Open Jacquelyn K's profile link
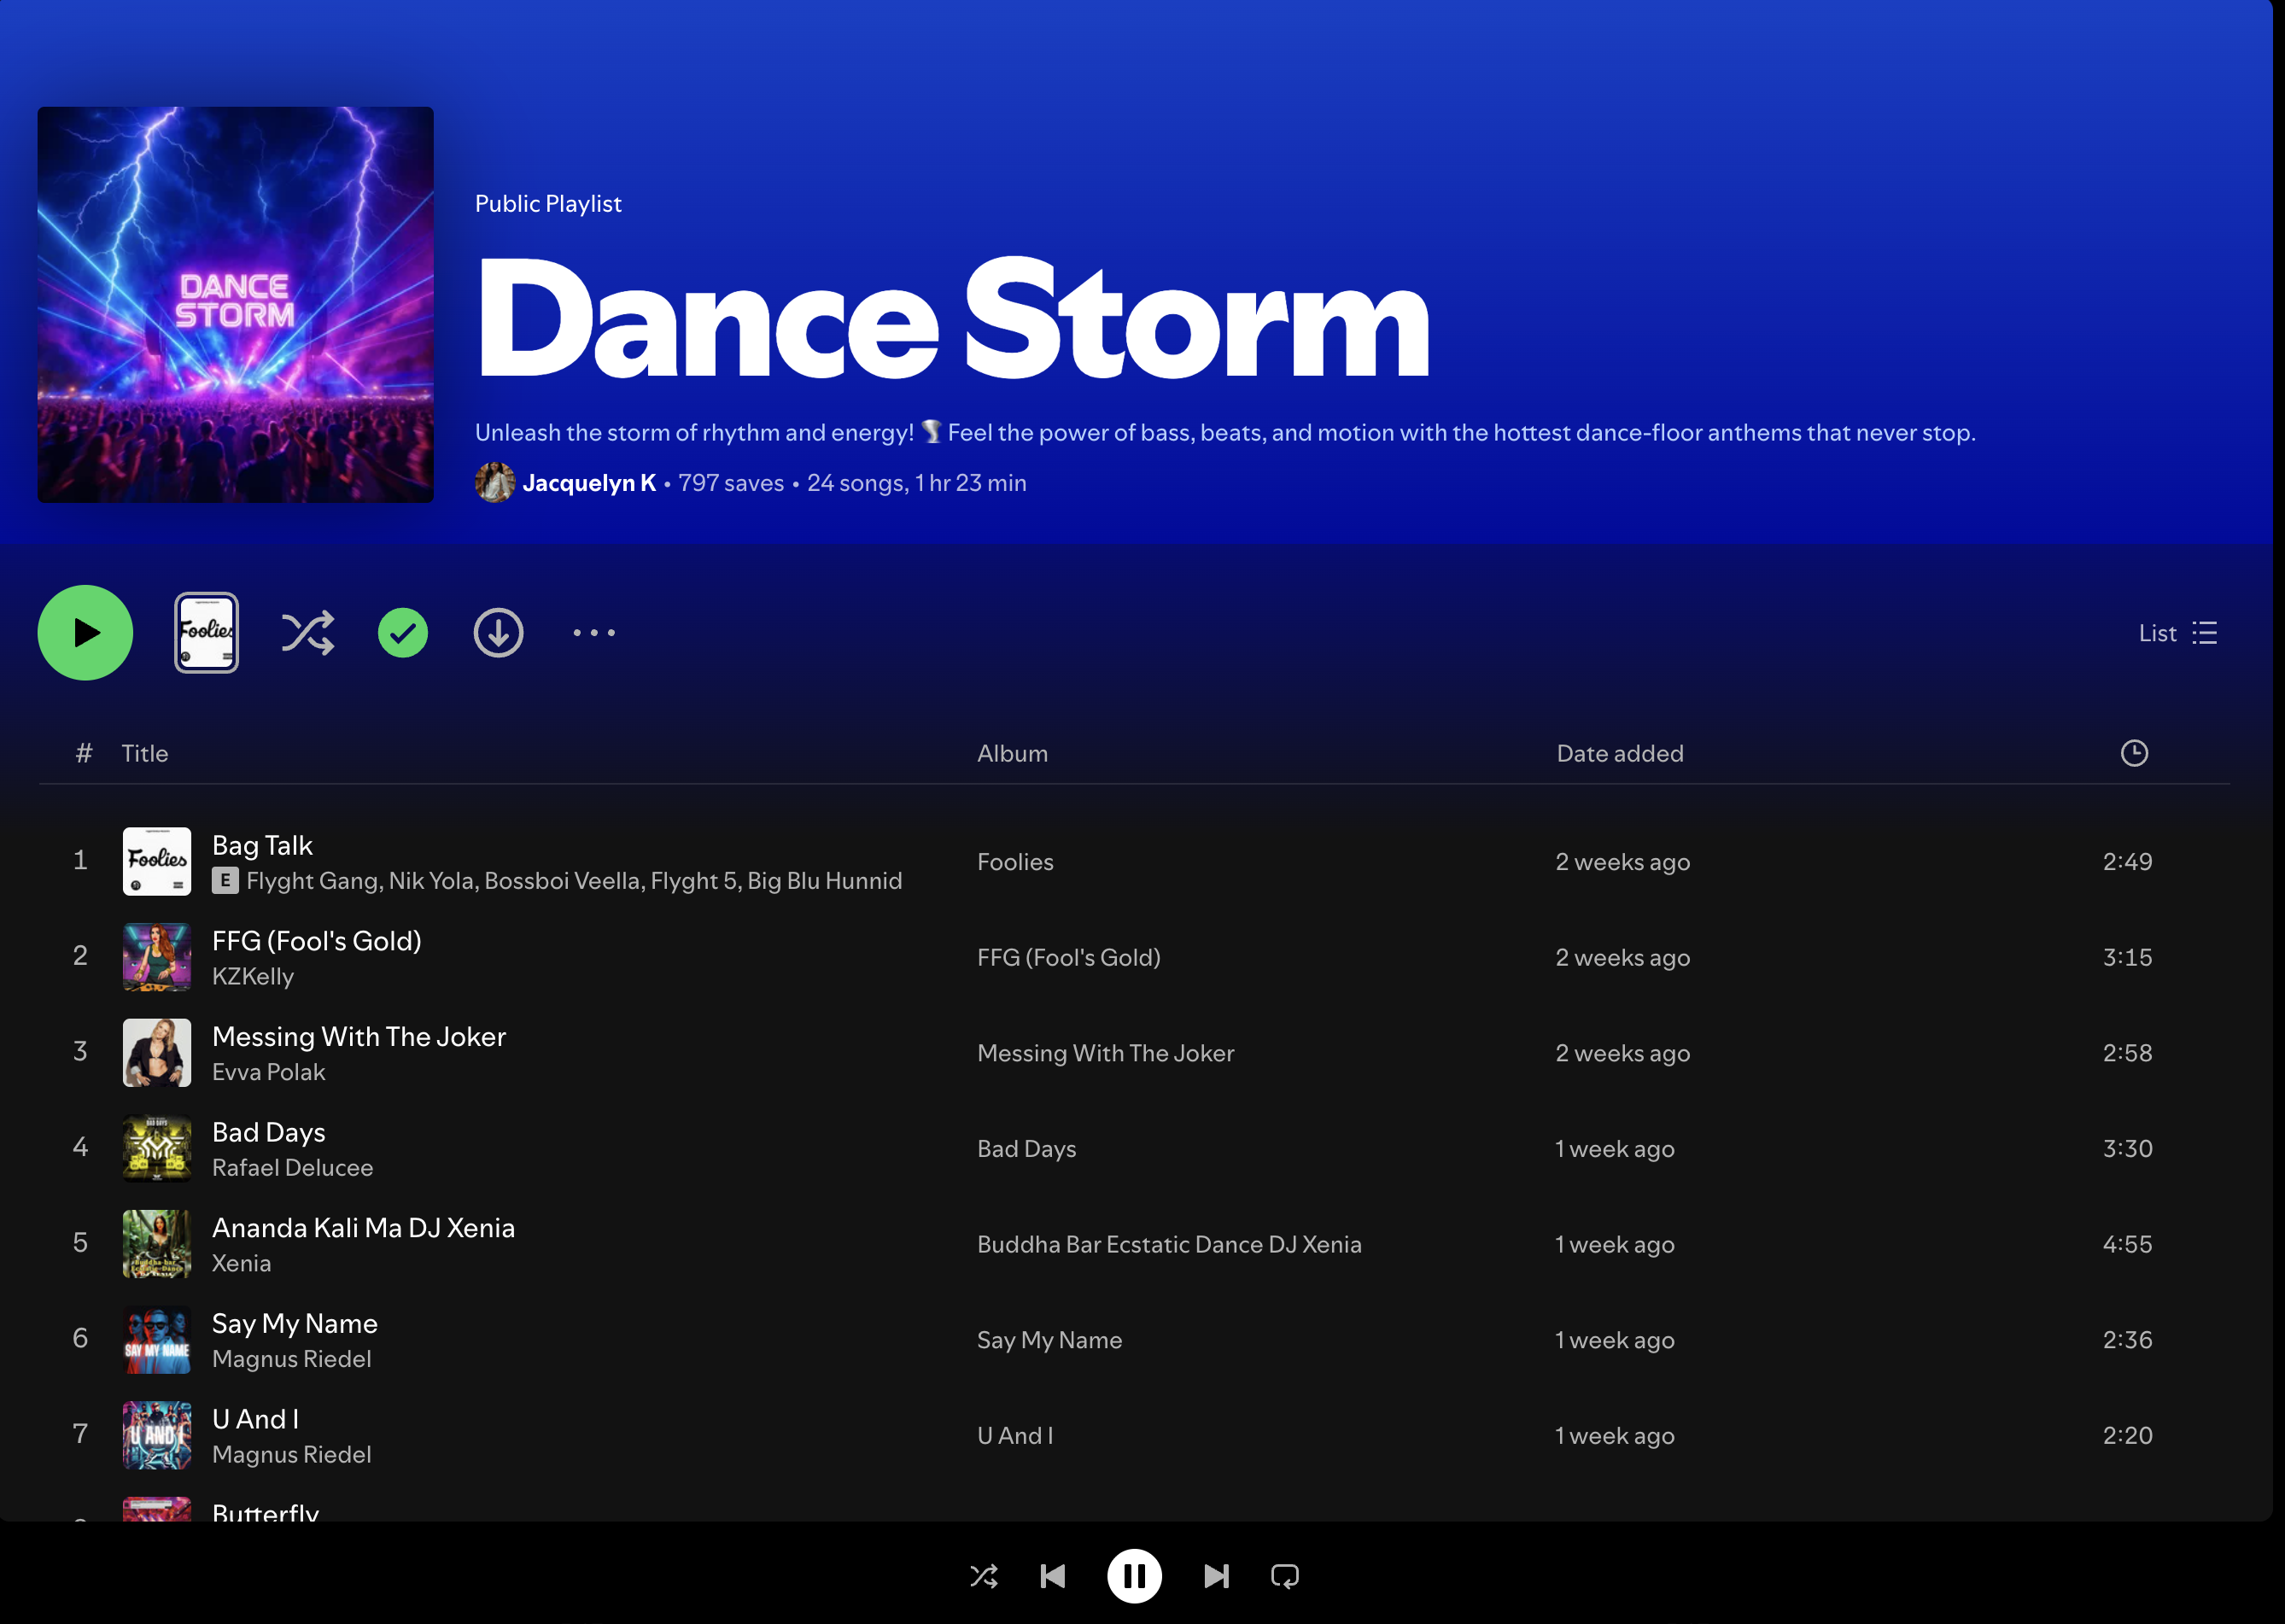2285x1624 pixels. (588, 483)
